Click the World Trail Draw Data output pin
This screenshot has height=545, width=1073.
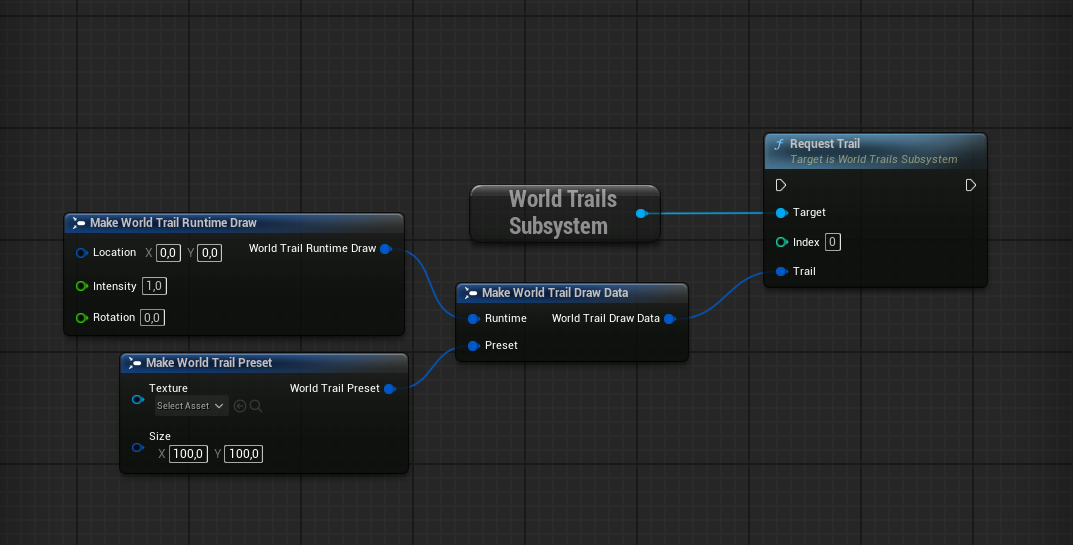670,319
